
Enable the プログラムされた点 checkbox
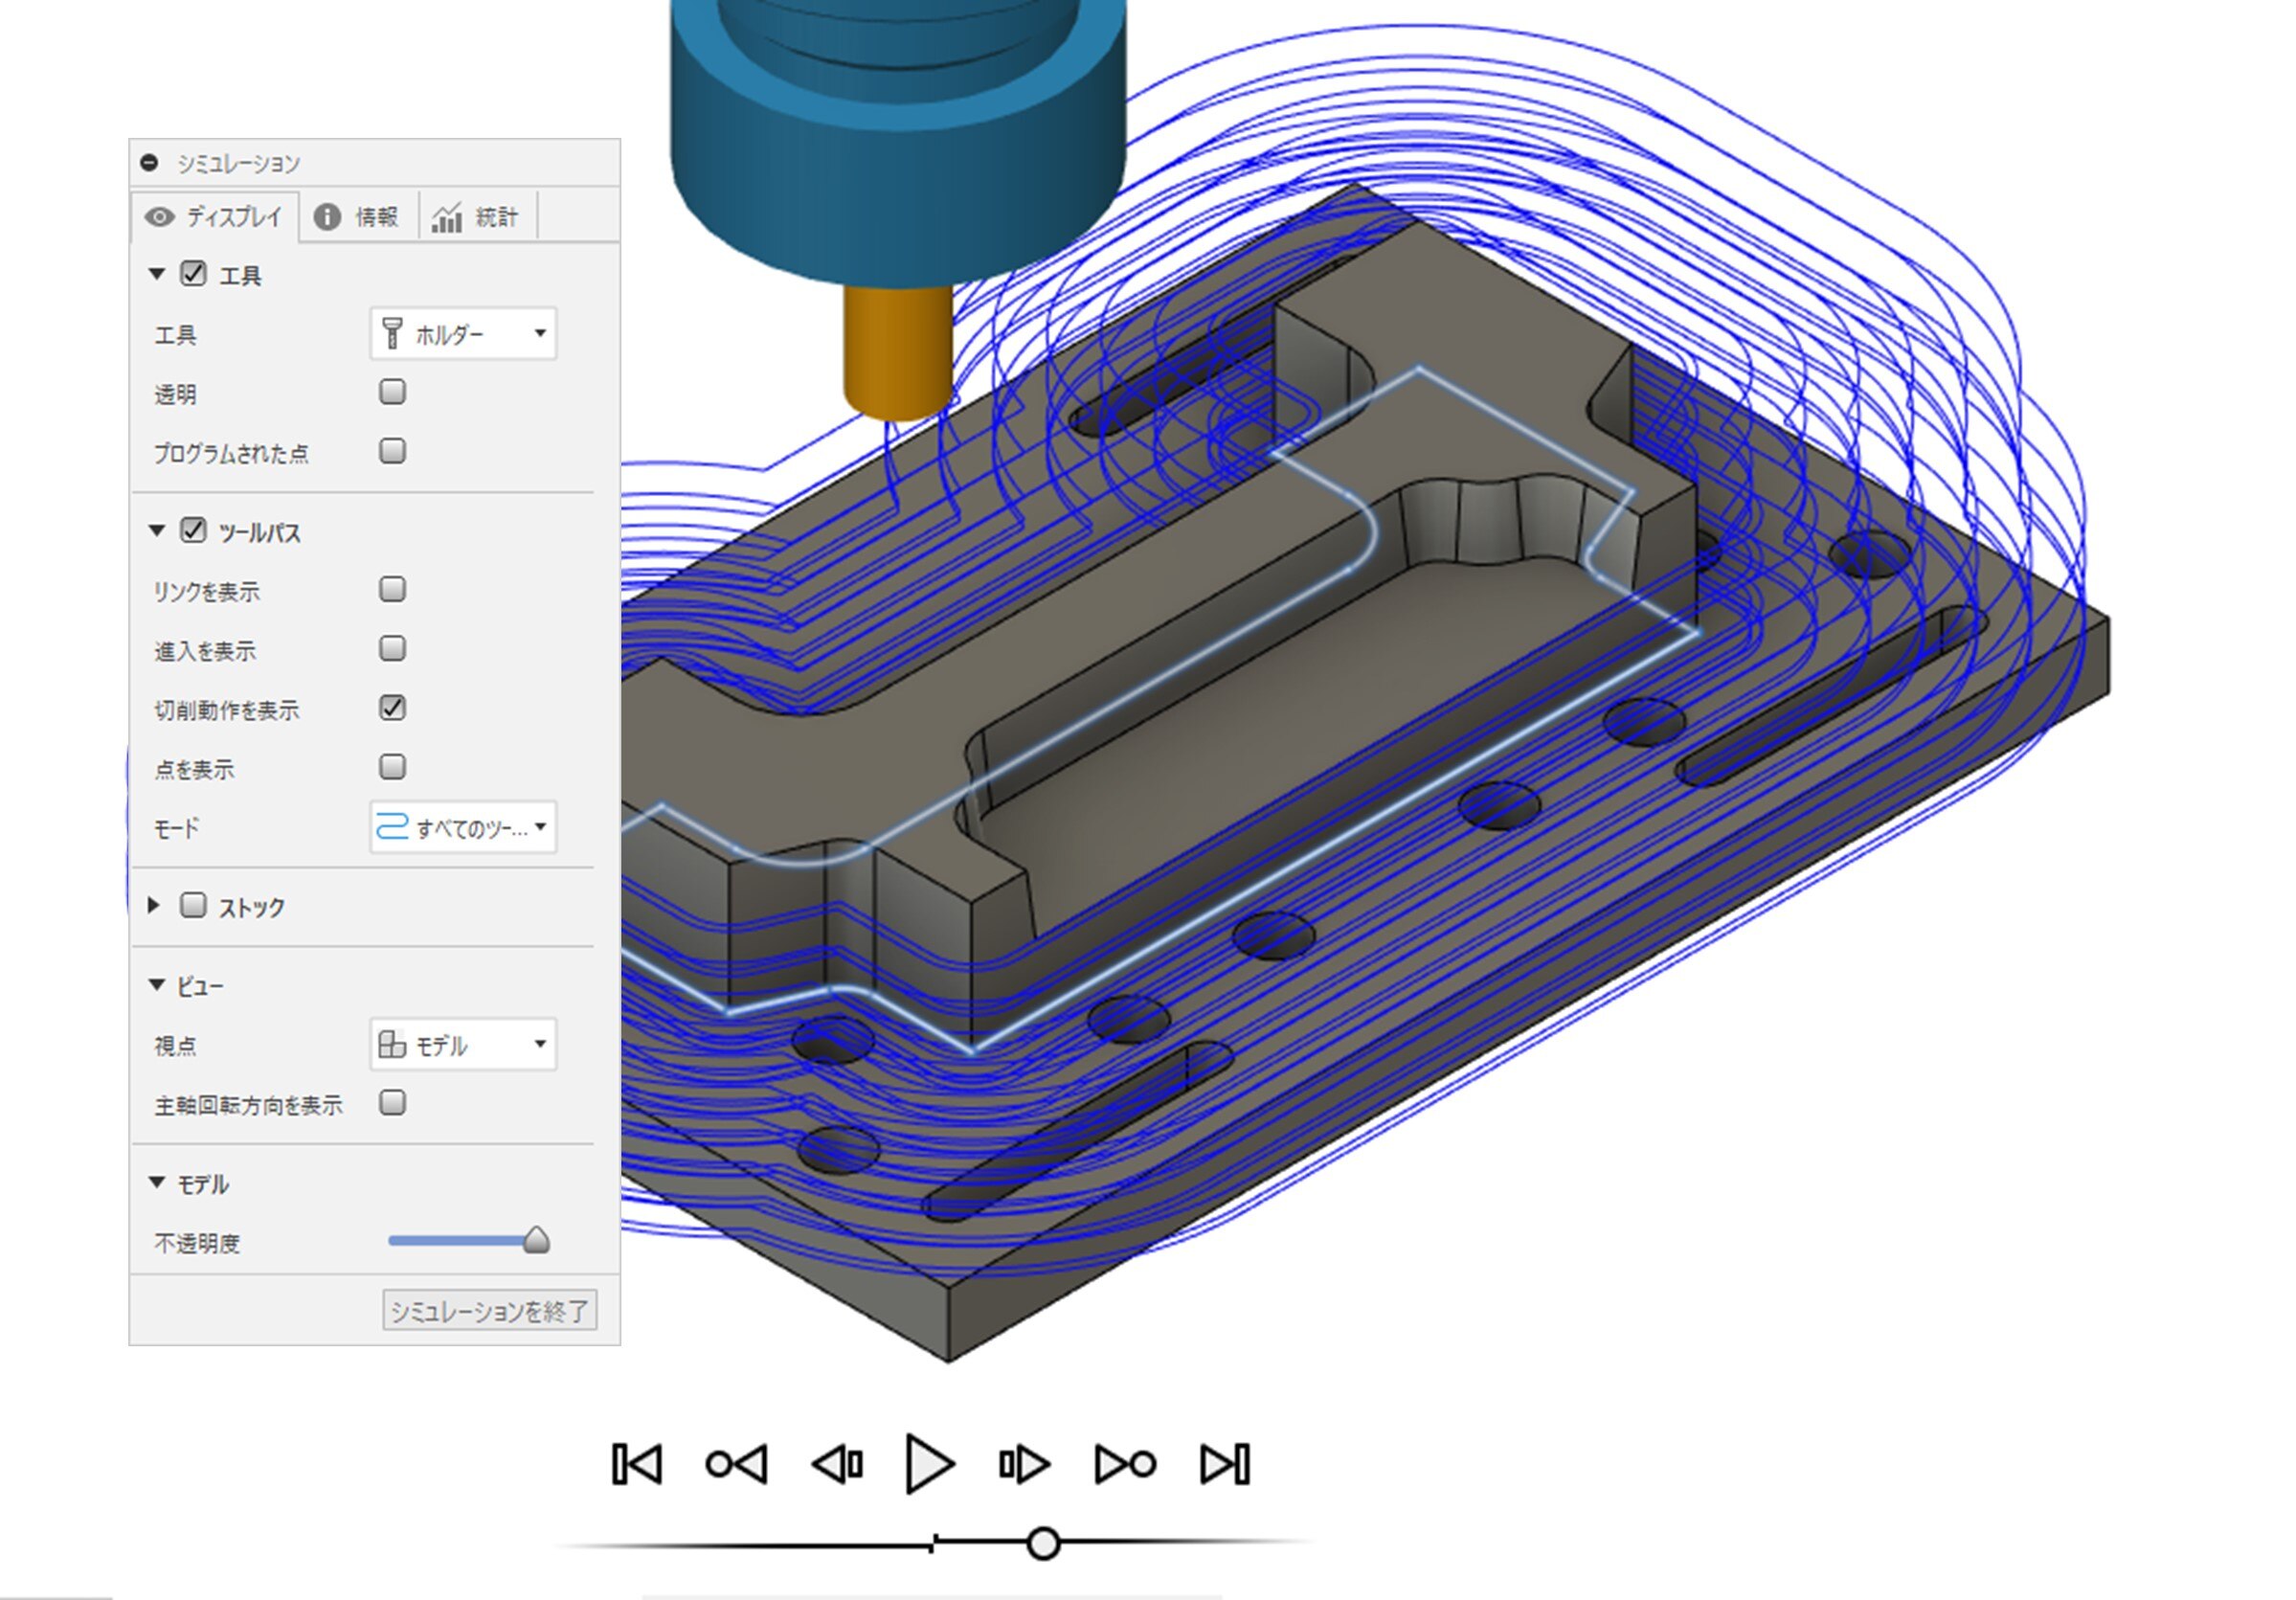click(x=392, y=451)
